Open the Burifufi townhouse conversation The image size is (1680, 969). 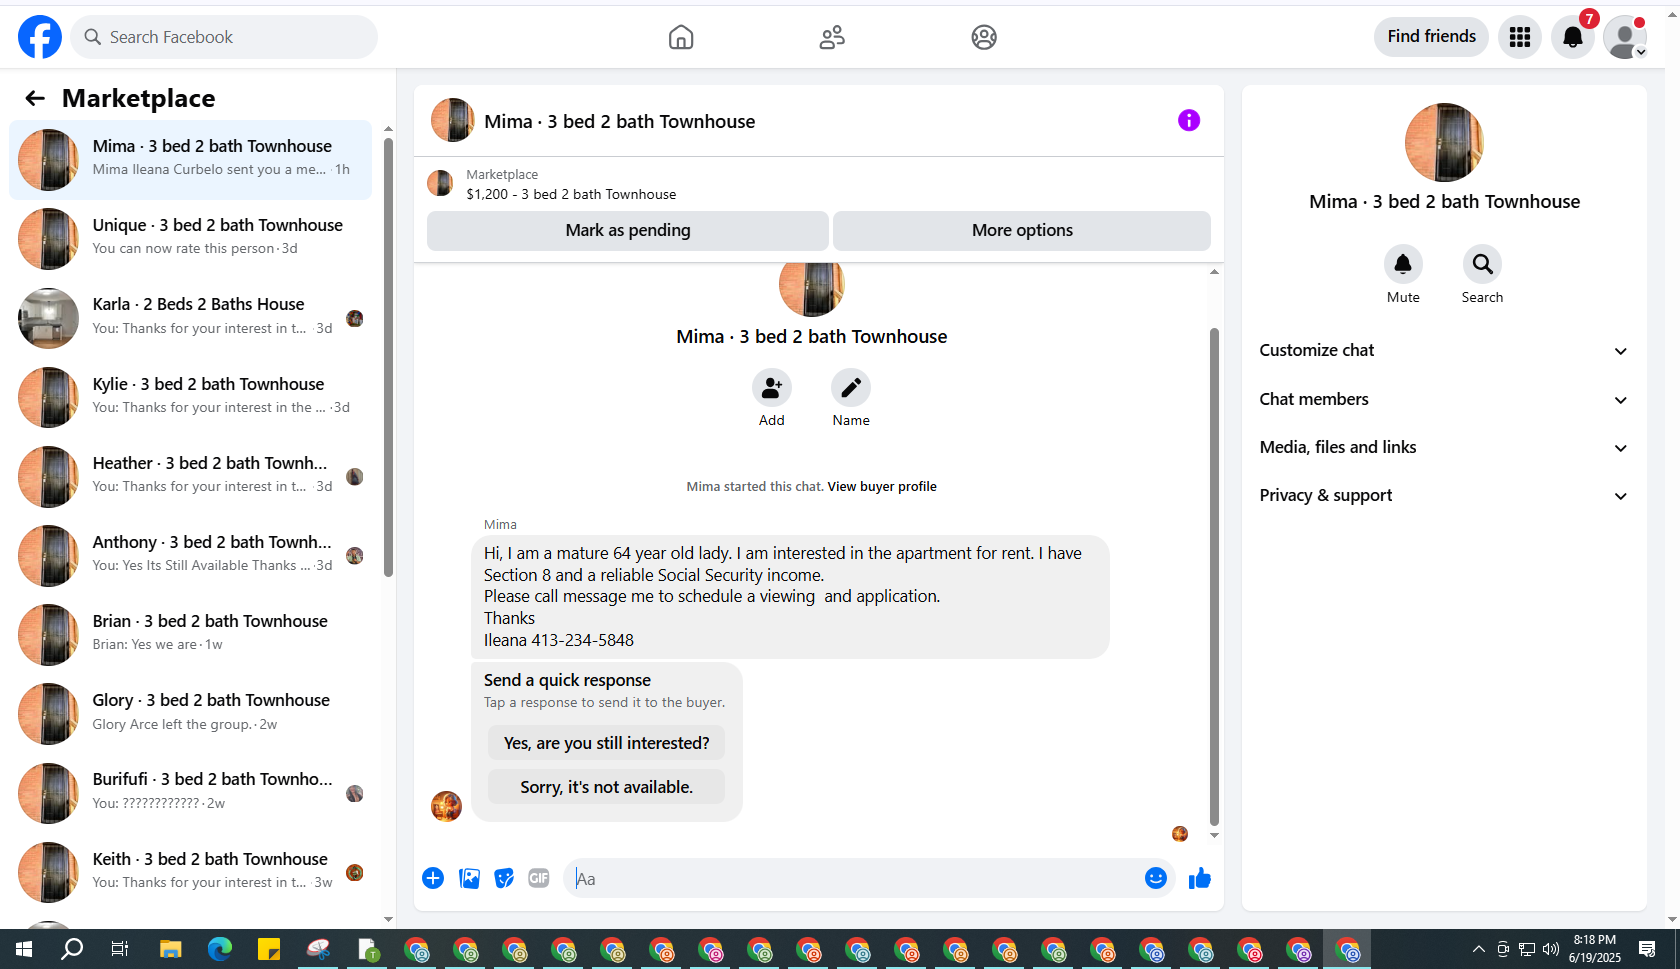point(190,793)
